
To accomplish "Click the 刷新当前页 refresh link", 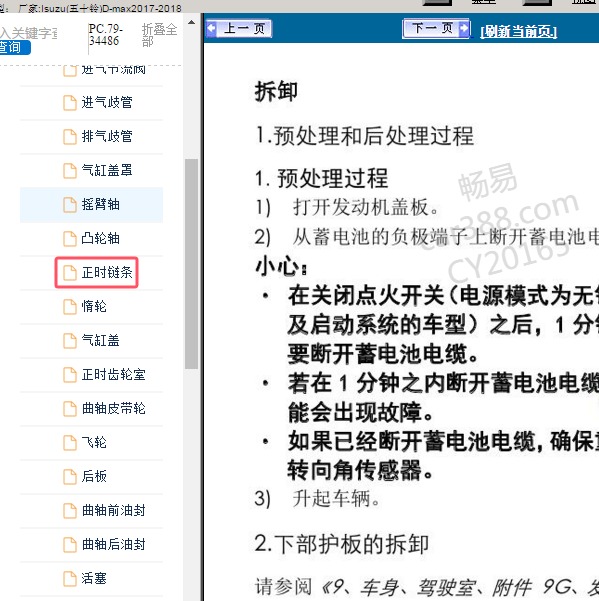I will [519, 31].
